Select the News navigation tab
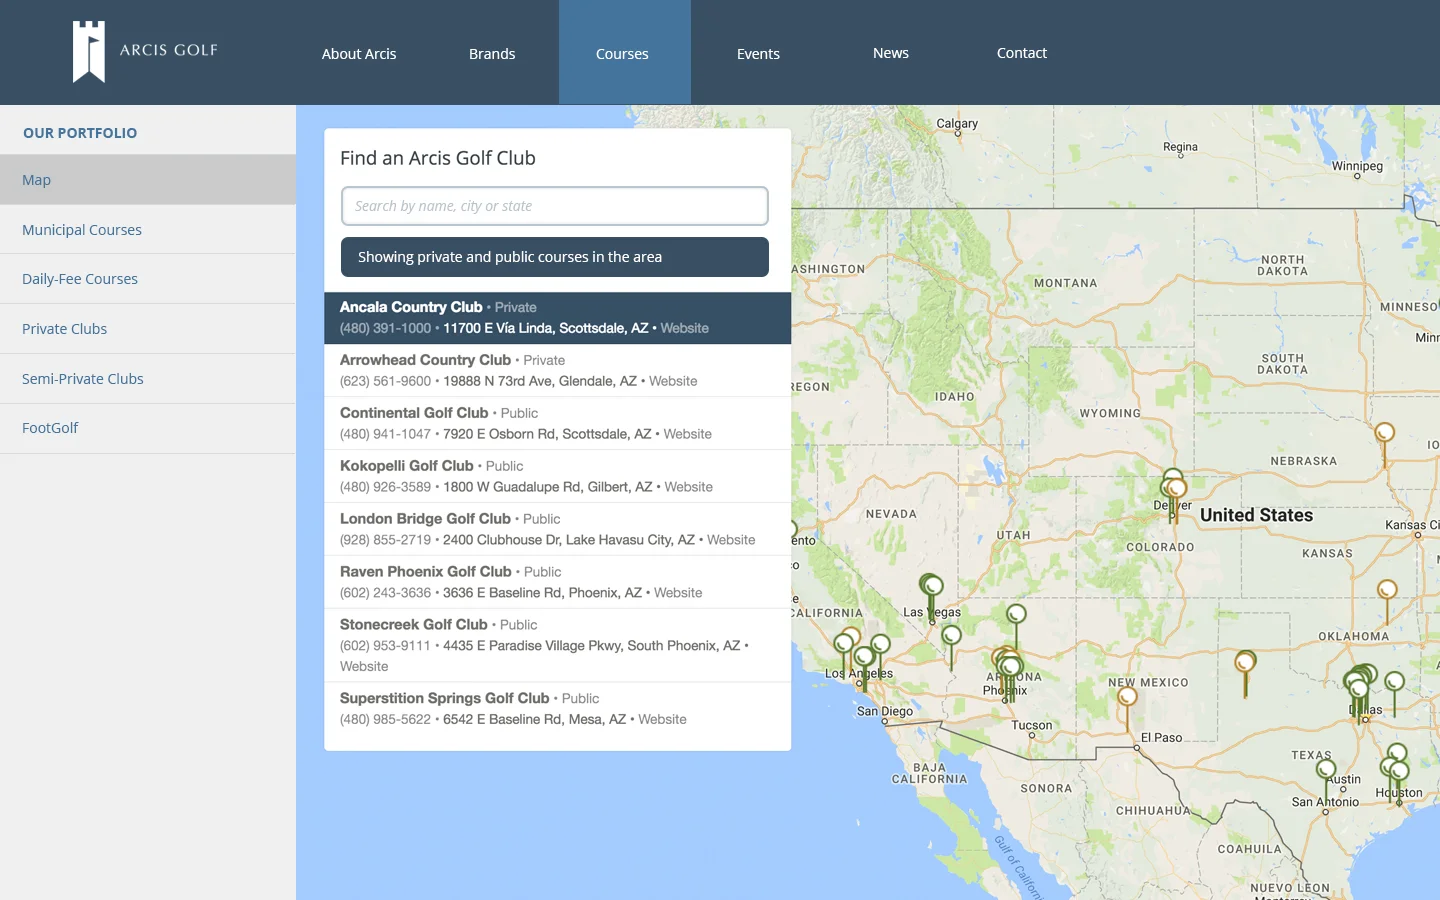Screen dimensions: 1440x900 [890, 53]
